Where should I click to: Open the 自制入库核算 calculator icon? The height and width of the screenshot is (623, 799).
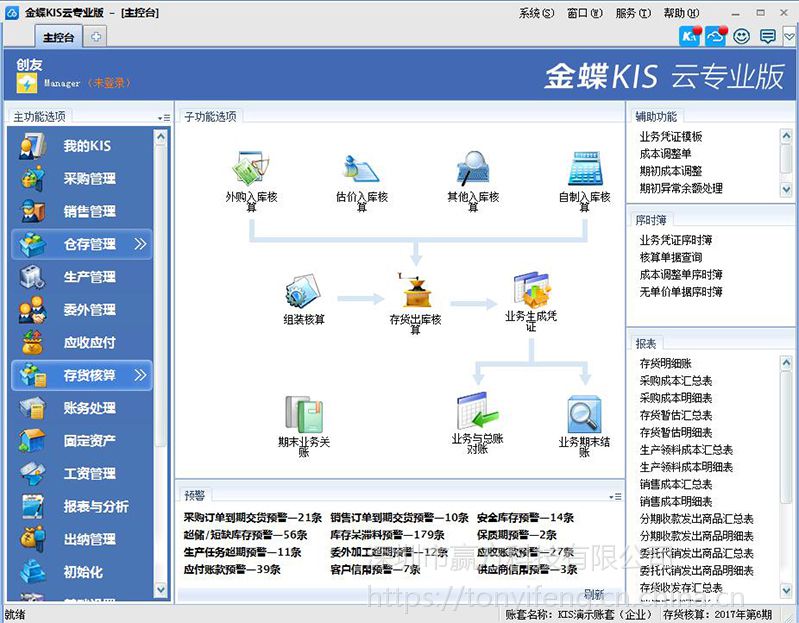click(x=584, y=168)
